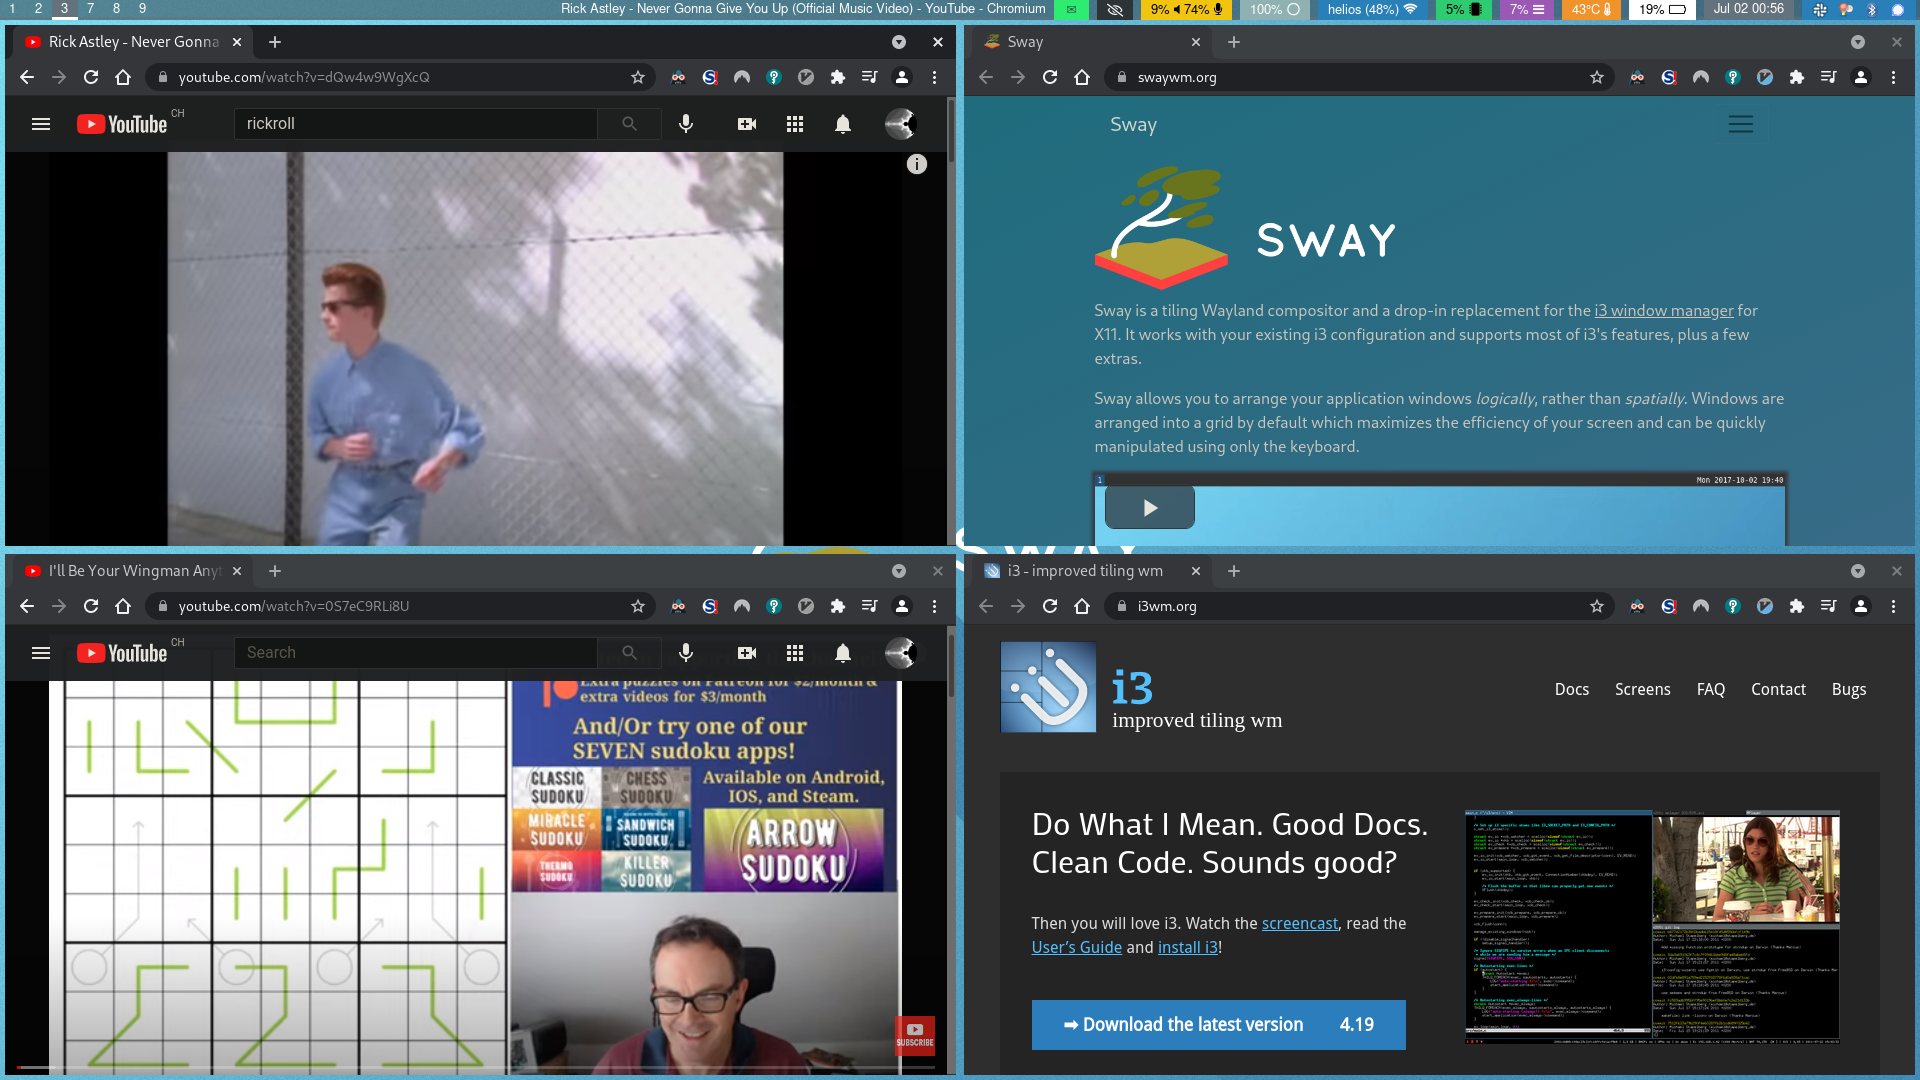Open profile icon in Sway window toolbar
This screenshot has height=1080, width=1920.
(1861, 77)
